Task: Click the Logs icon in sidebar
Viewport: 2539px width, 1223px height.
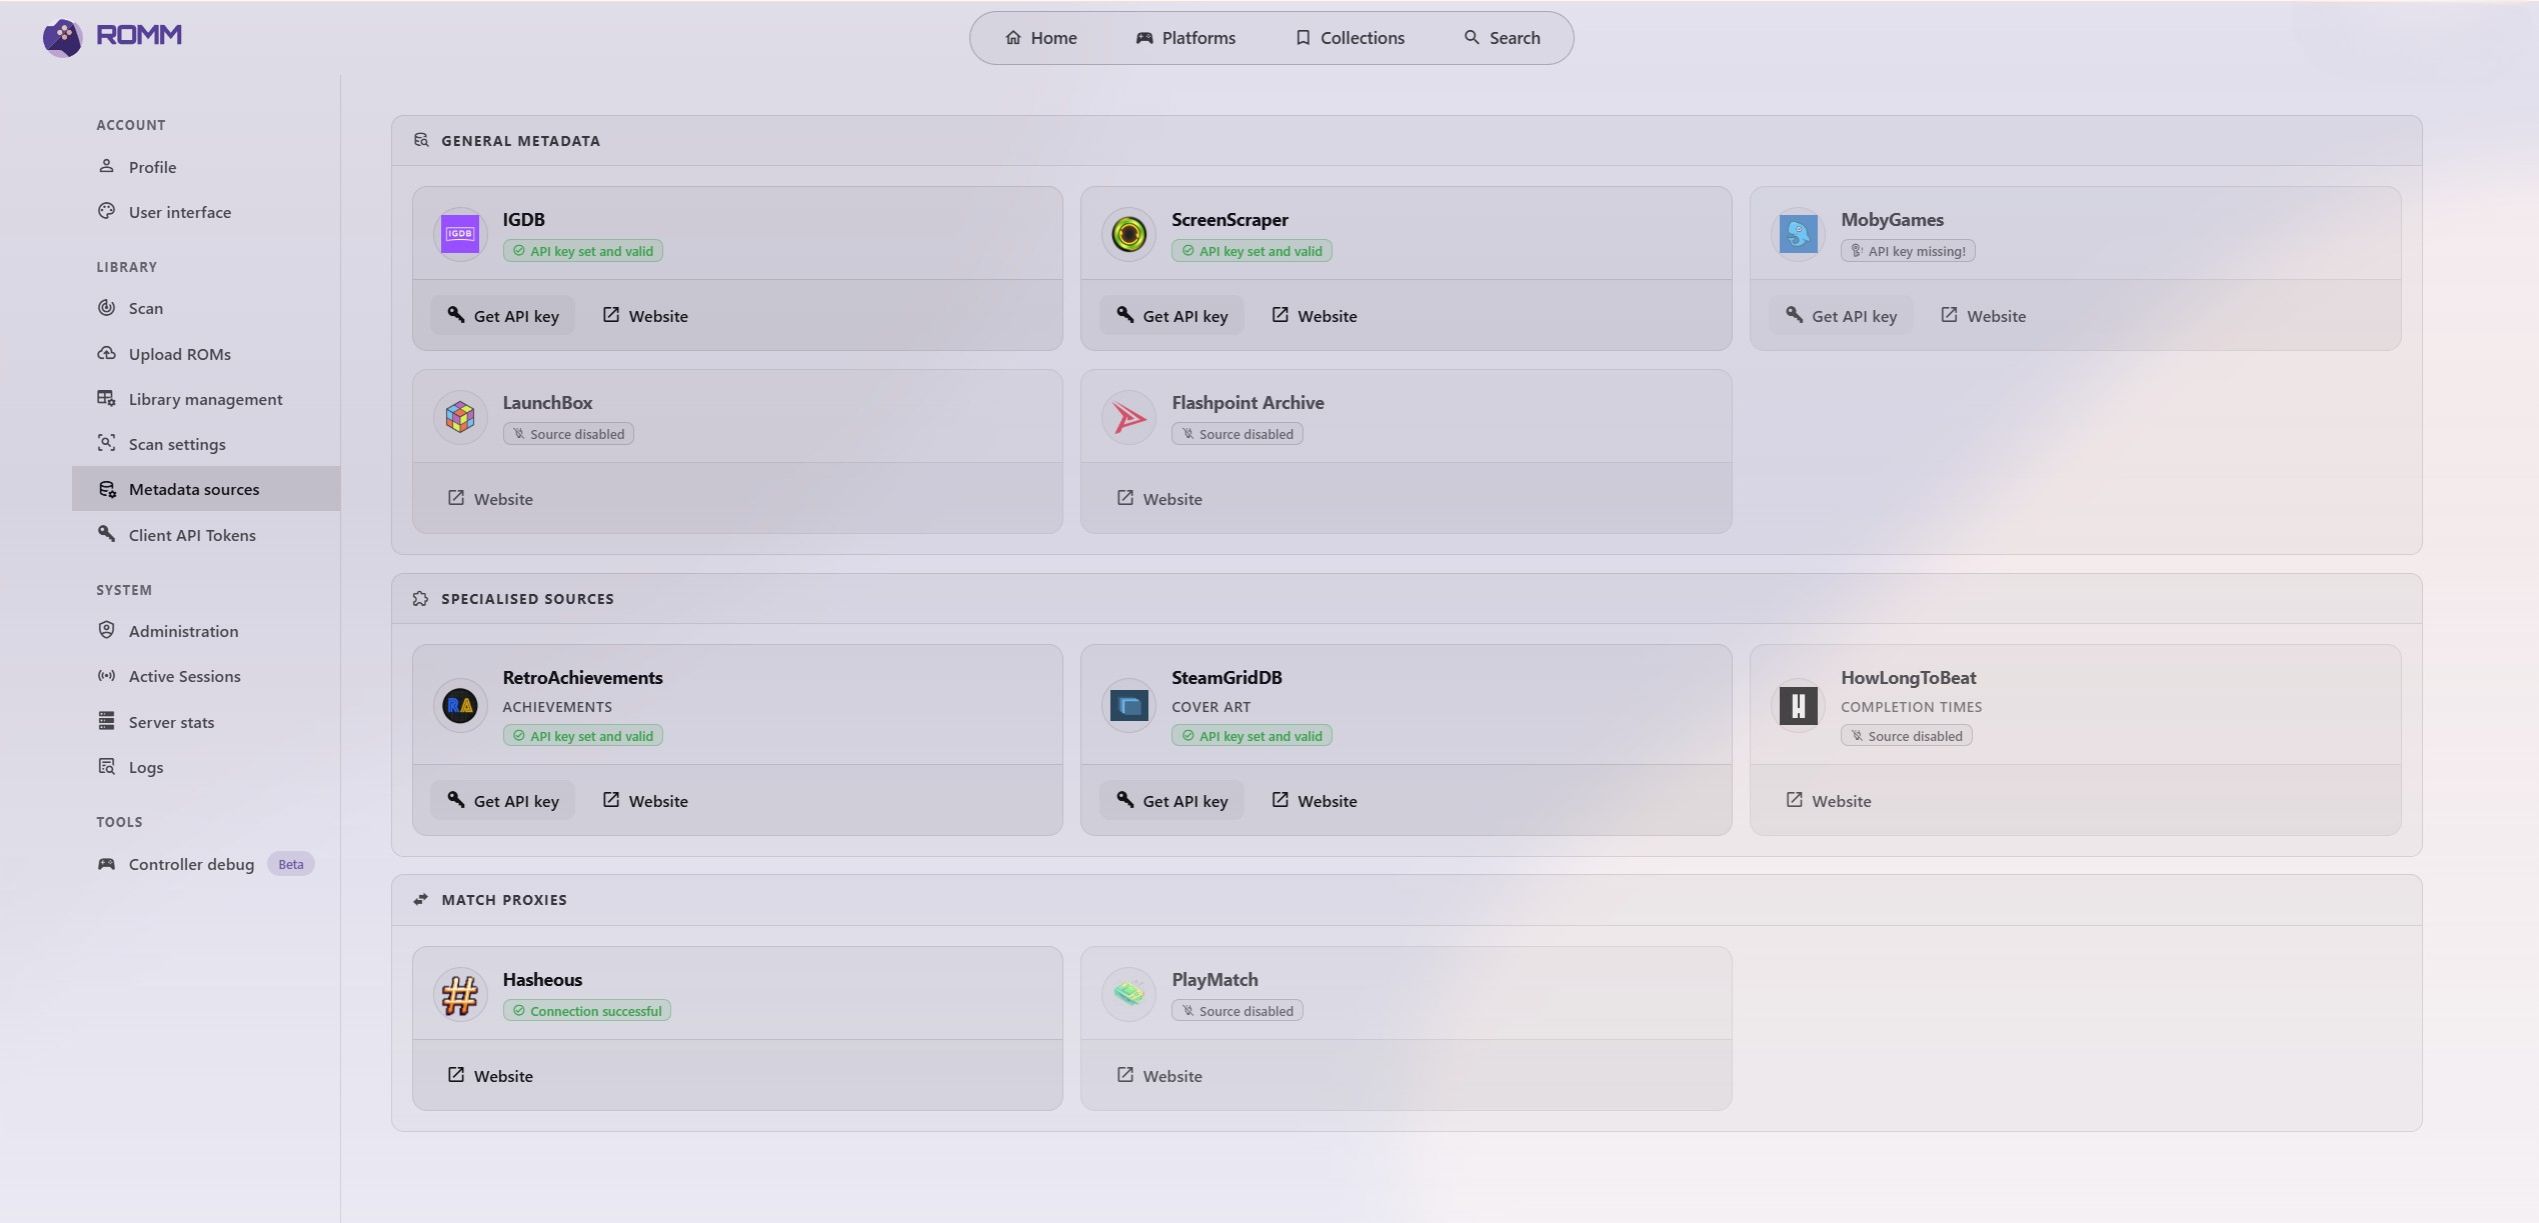Action: pos(106,766)
